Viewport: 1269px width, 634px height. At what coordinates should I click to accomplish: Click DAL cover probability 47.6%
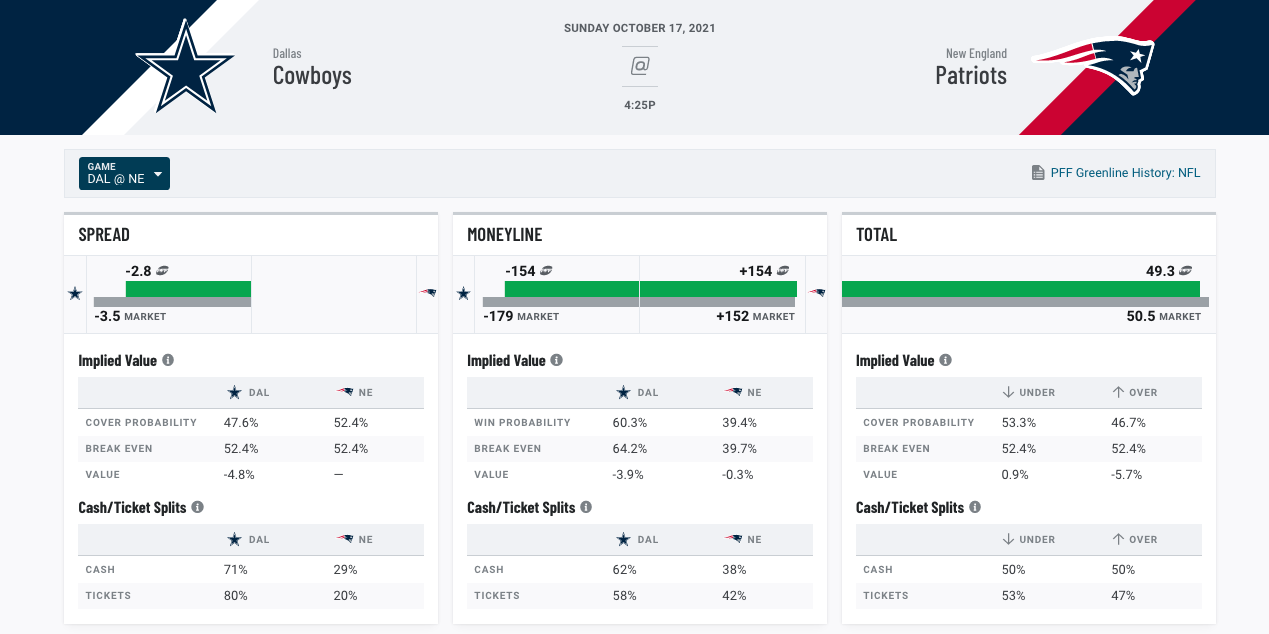click(242, 422)
